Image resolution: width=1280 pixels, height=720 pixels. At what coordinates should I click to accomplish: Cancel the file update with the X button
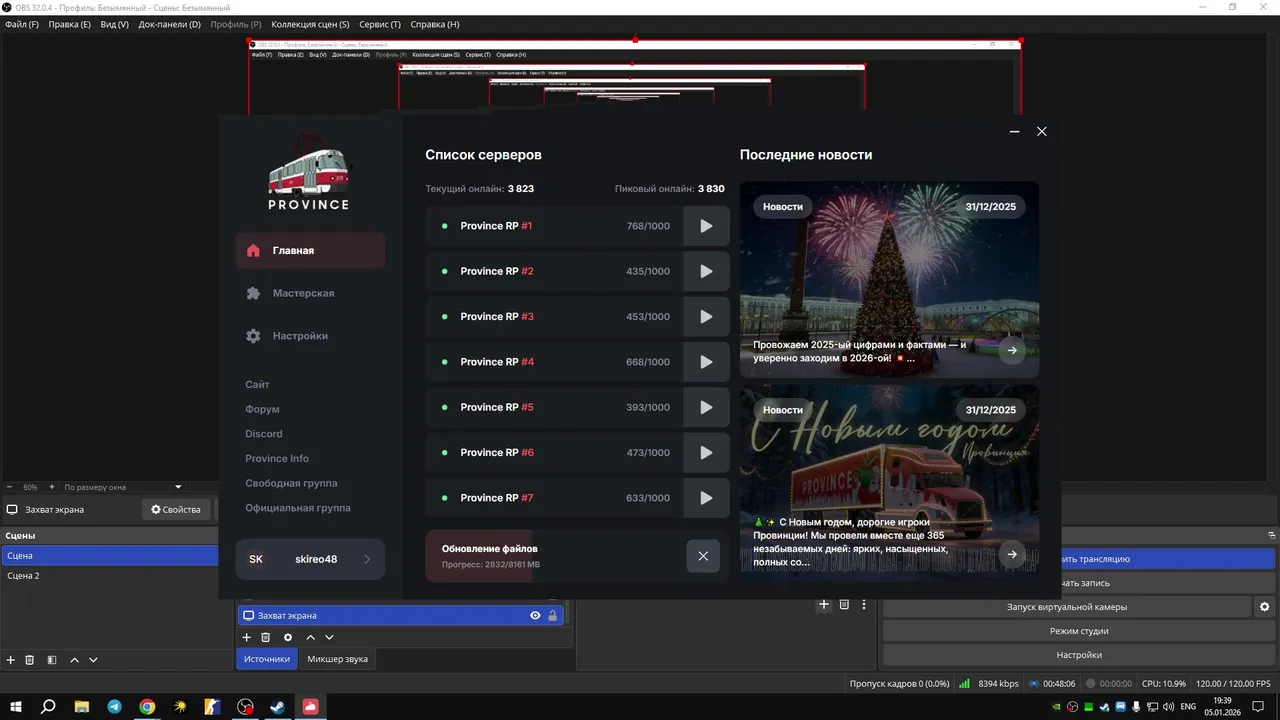coord(703,556)
